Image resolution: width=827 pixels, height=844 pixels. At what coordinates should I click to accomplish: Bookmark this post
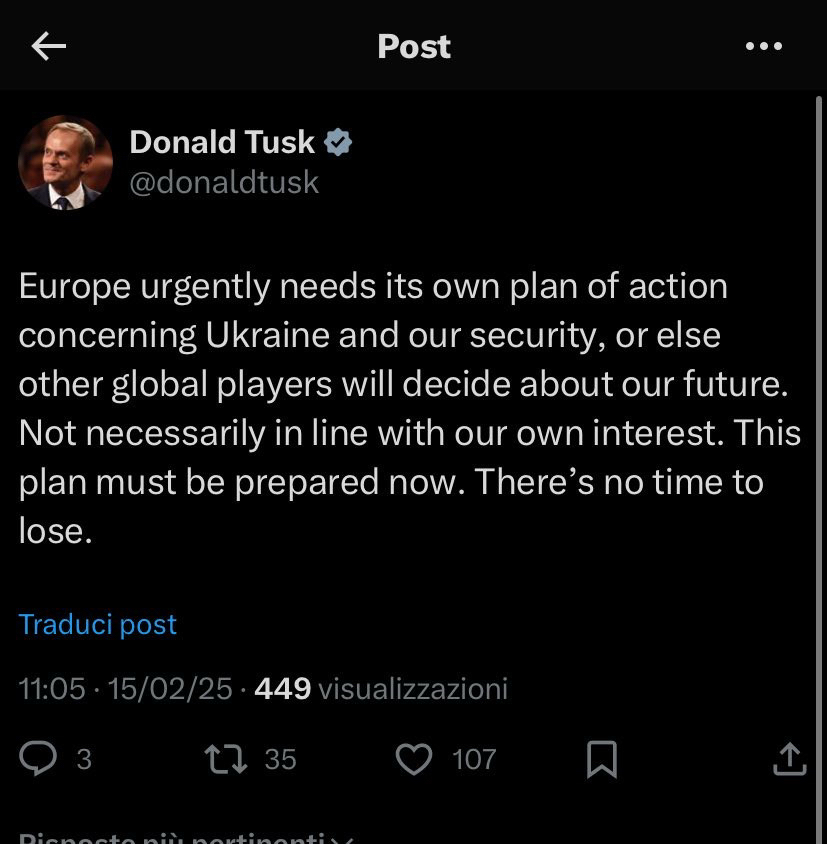(601, 759)
